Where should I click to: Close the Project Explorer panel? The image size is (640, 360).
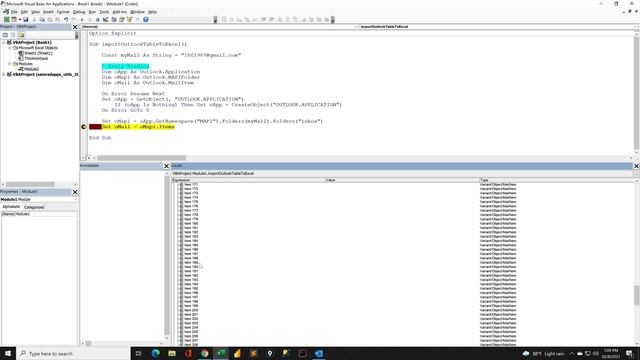(x=75, y=27)
